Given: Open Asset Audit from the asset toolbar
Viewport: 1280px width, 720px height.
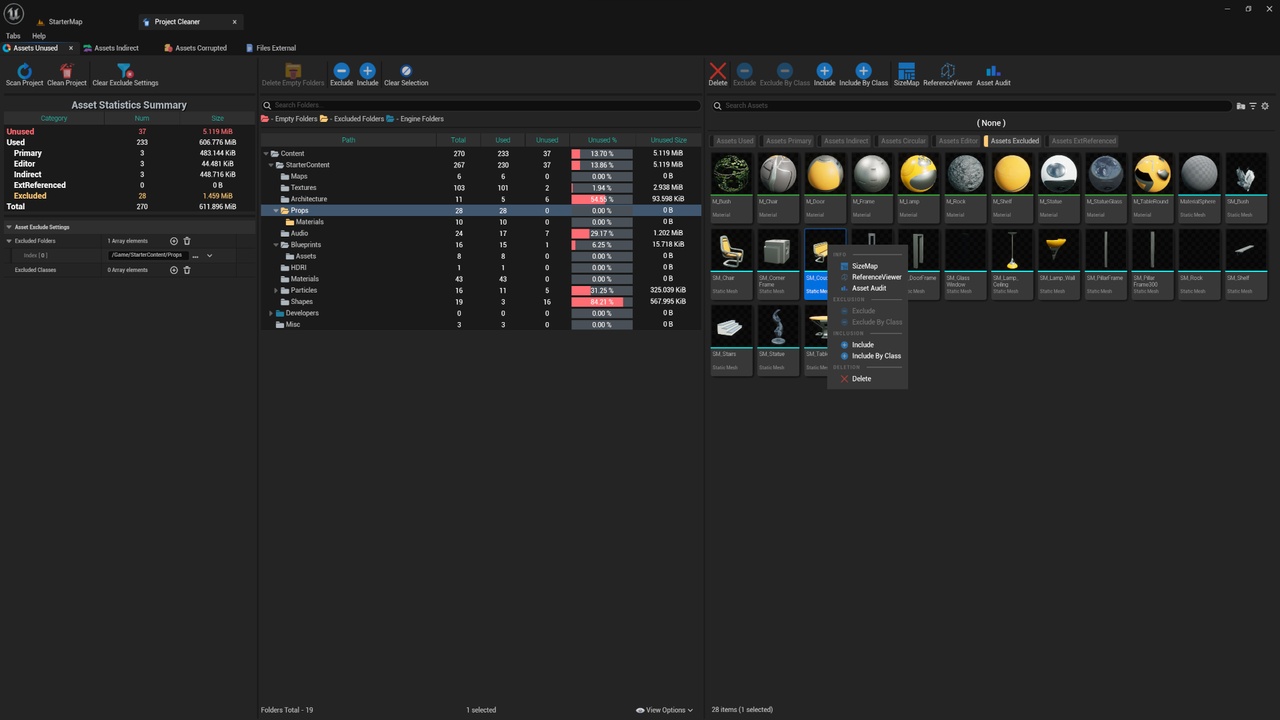Looking at the screenshot, I should (x=993, y=75).
